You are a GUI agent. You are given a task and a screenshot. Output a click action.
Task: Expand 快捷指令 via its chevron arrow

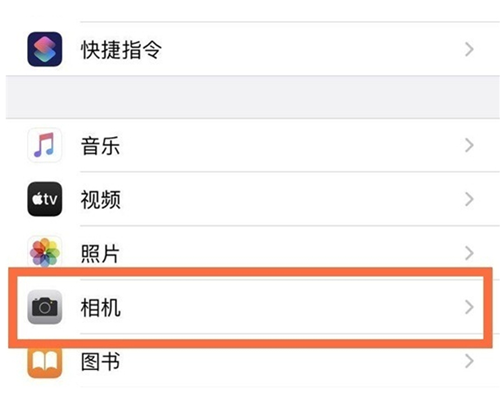(x=469, y=49)
